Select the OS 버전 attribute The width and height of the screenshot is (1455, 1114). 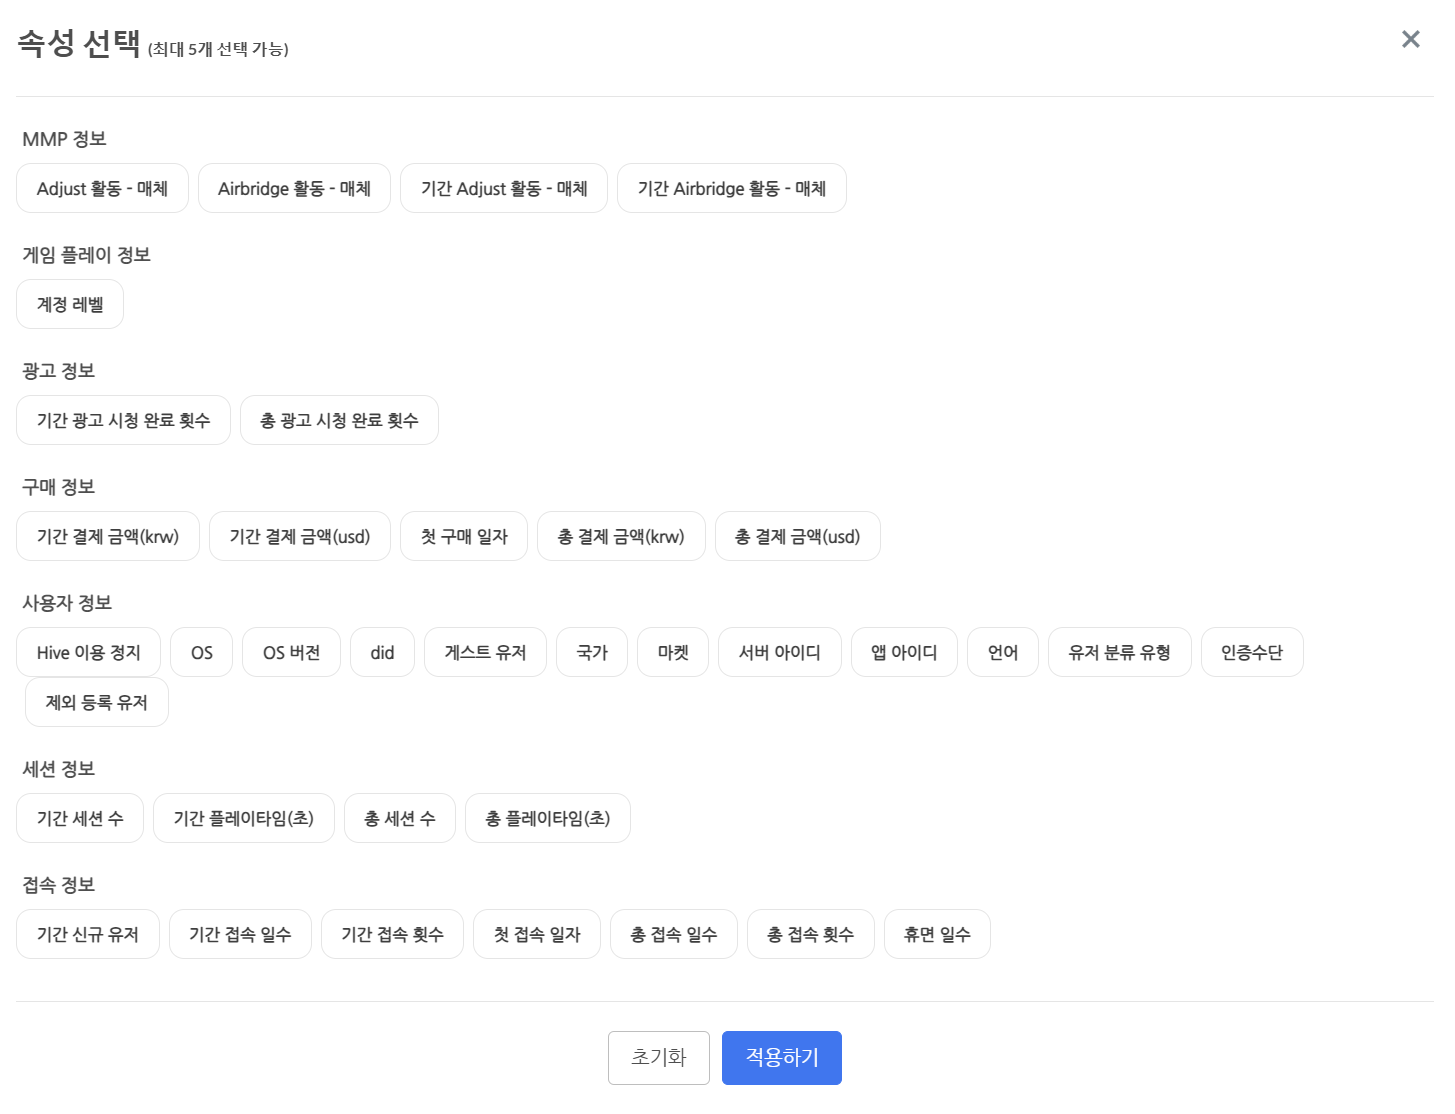(x=291, y=652)
